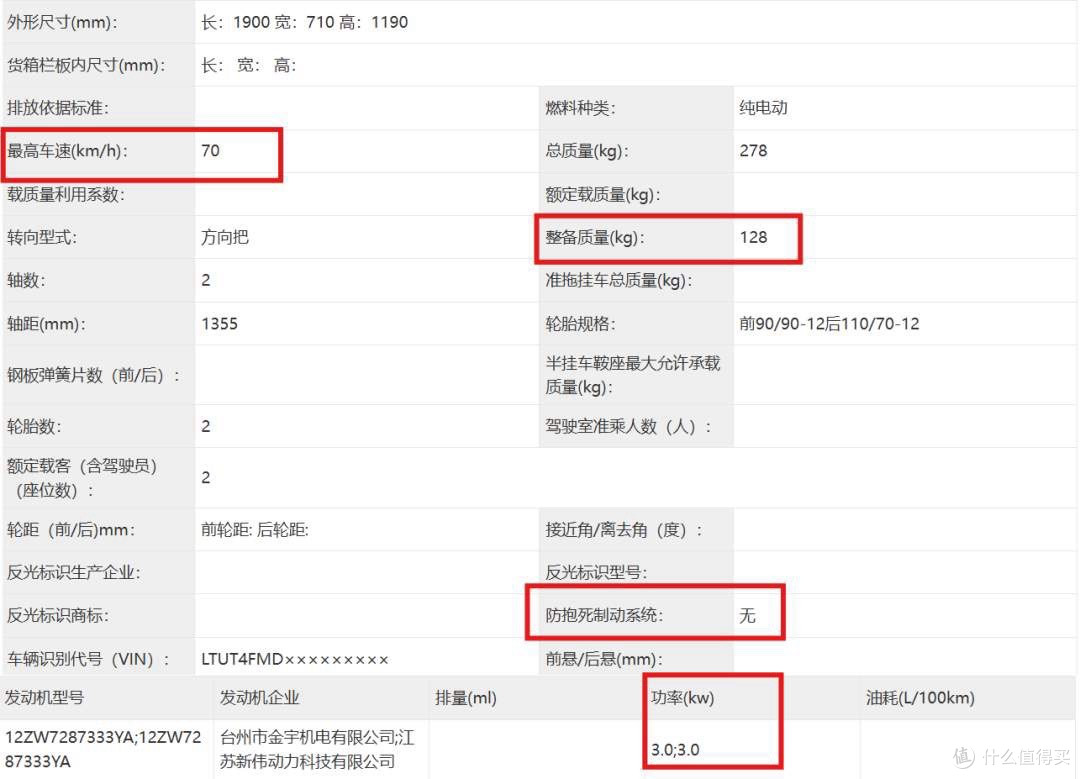Click the 轮距 (前/后)mm label
Image resolution: width=1080 pixels, height=779 pixels.
point(71,530)
